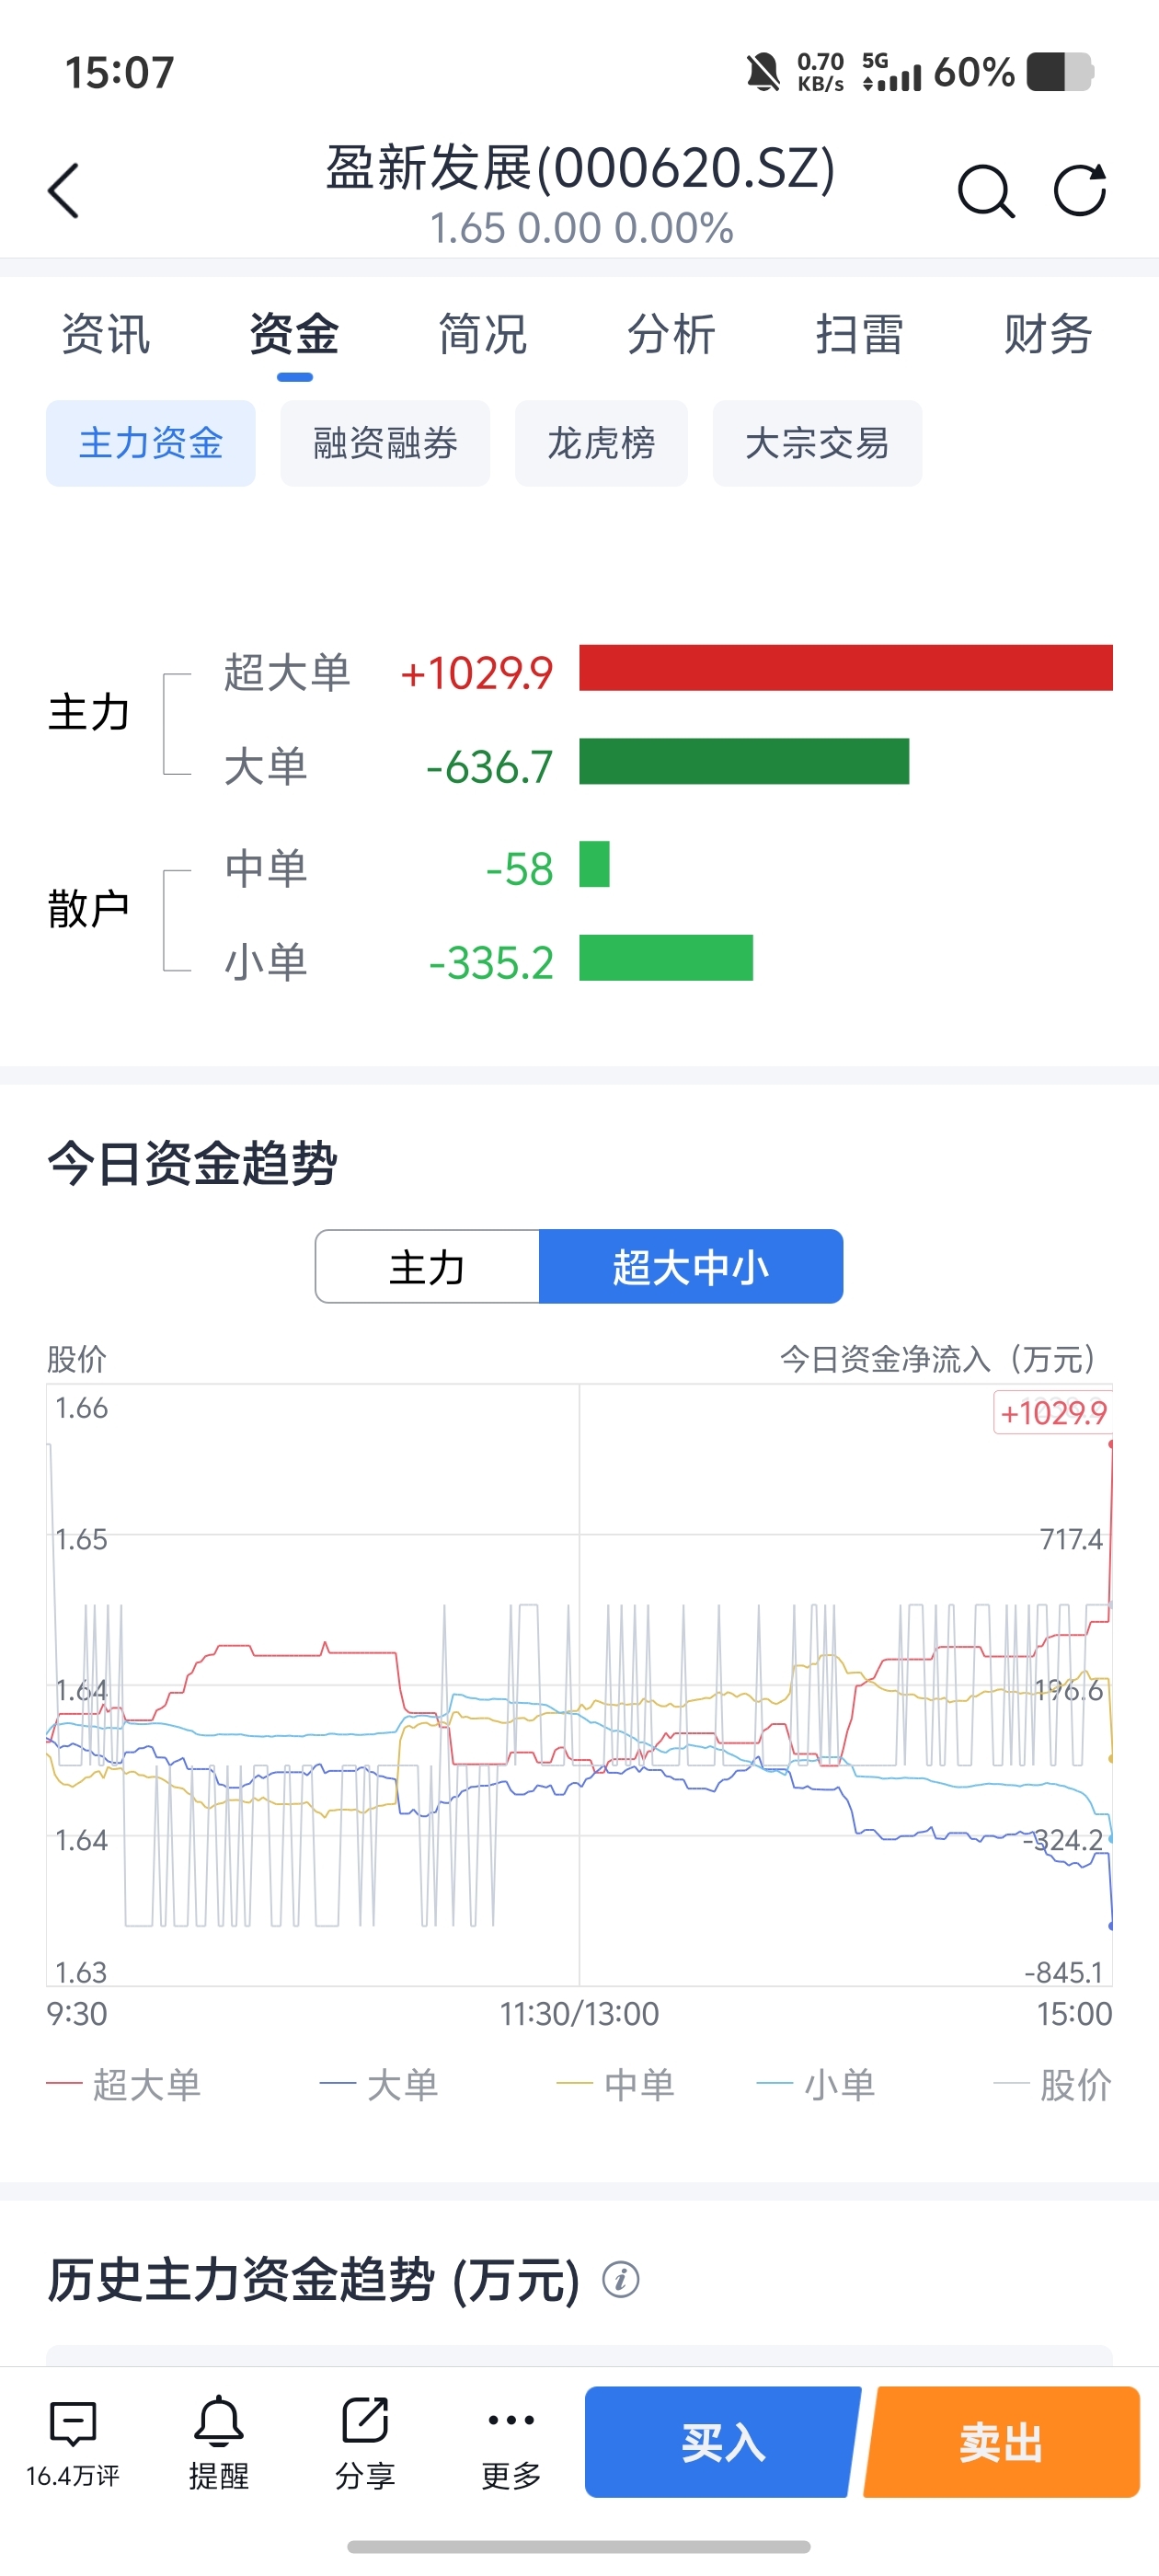Switch to 资讯 tab
Image resolution: width=1159 pixels, height=2576 pixels.
coord(105,334)
